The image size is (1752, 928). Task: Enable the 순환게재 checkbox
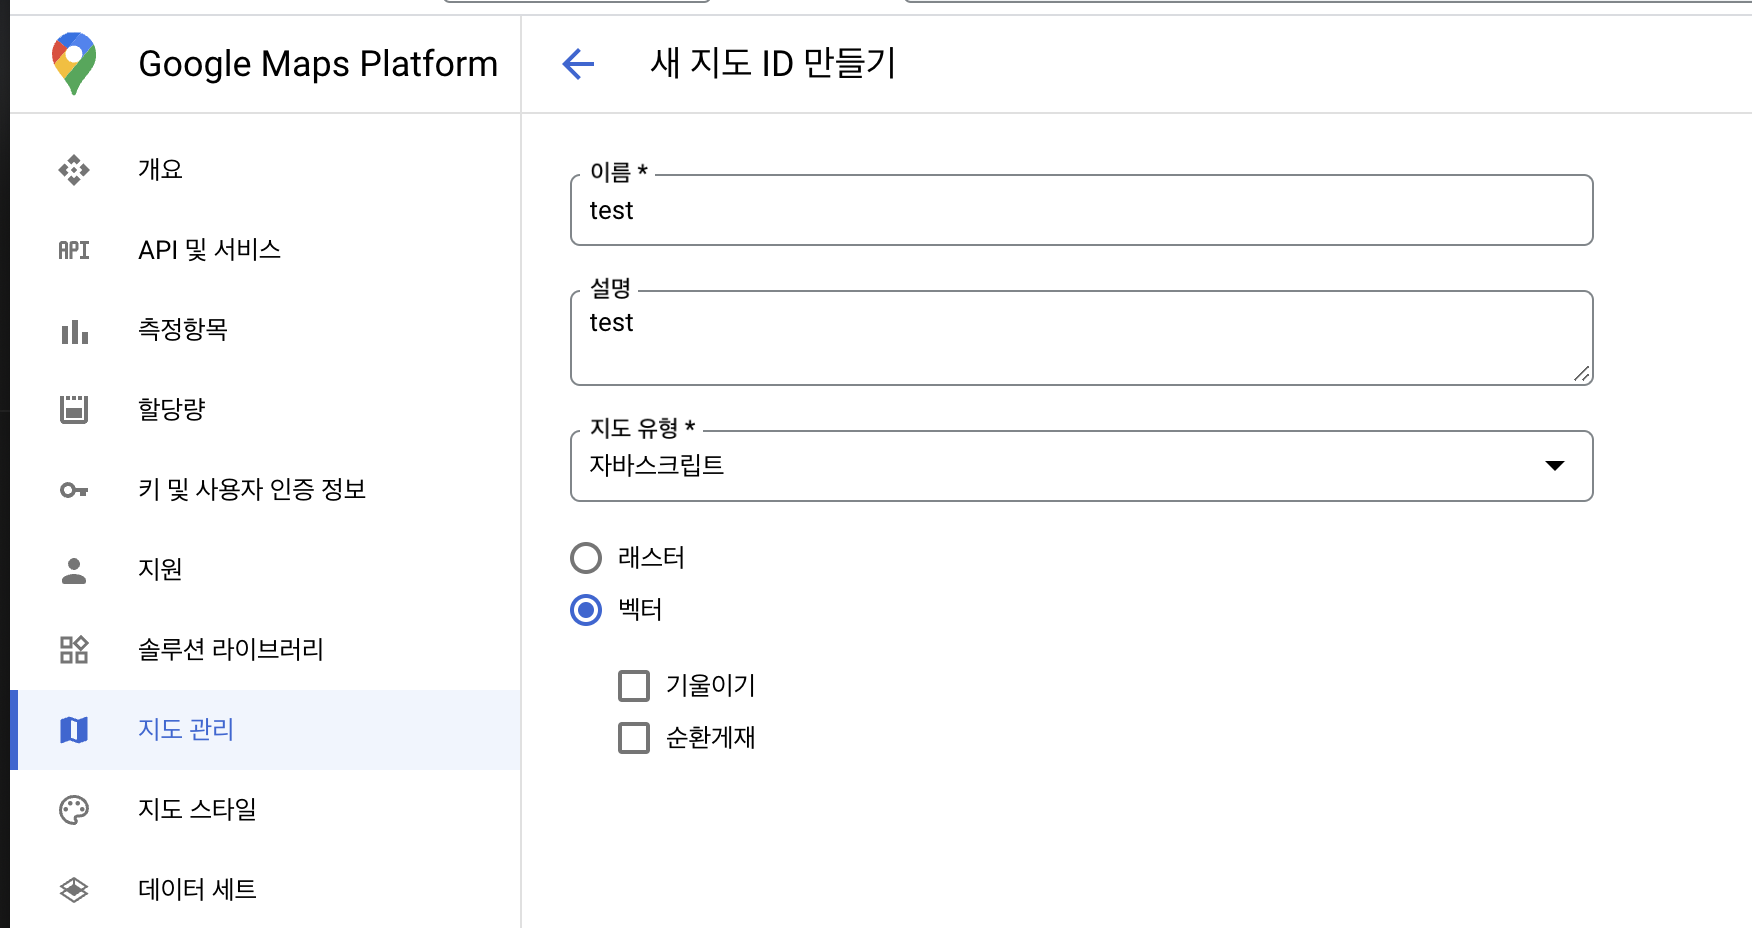(634, 738)
